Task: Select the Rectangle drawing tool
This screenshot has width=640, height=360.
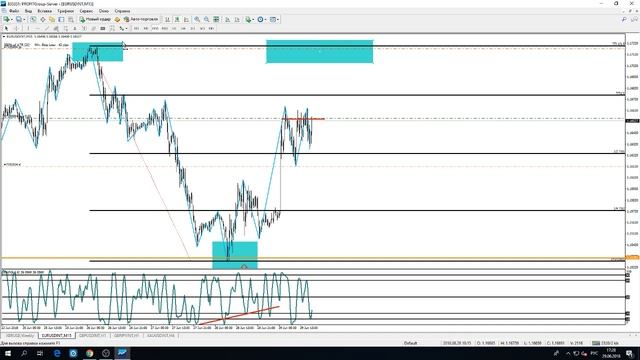Action: coord(103,29)
